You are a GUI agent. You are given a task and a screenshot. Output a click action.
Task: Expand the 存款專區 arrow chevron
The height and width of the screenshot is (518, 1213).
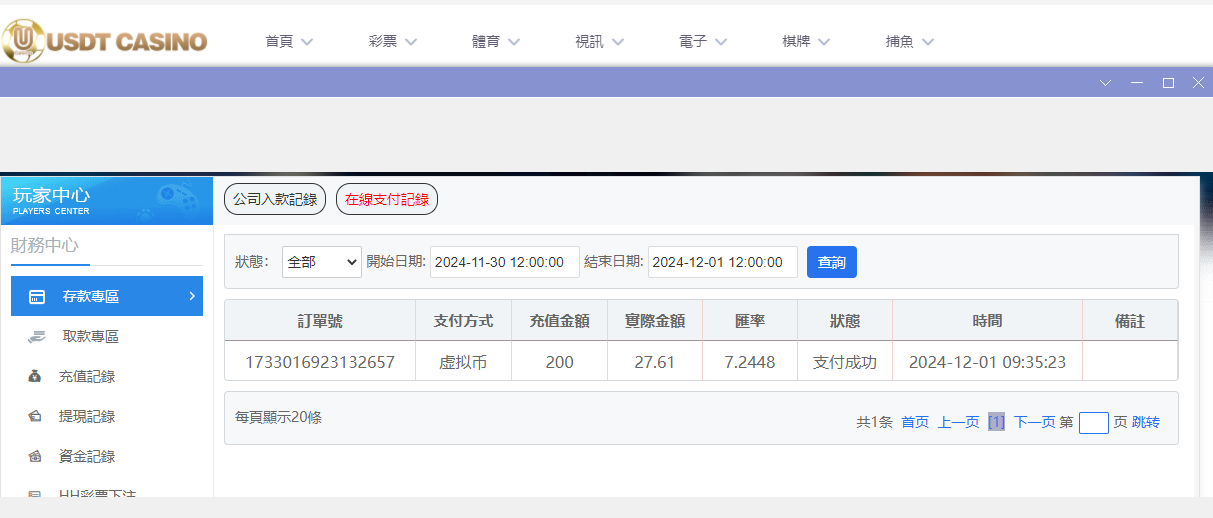click(x=191, y=296)
